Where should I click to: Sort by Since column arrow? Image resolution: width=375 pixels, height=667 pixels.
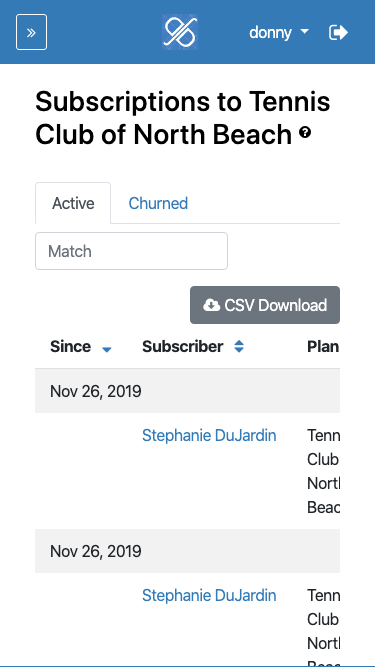(107, 349)
